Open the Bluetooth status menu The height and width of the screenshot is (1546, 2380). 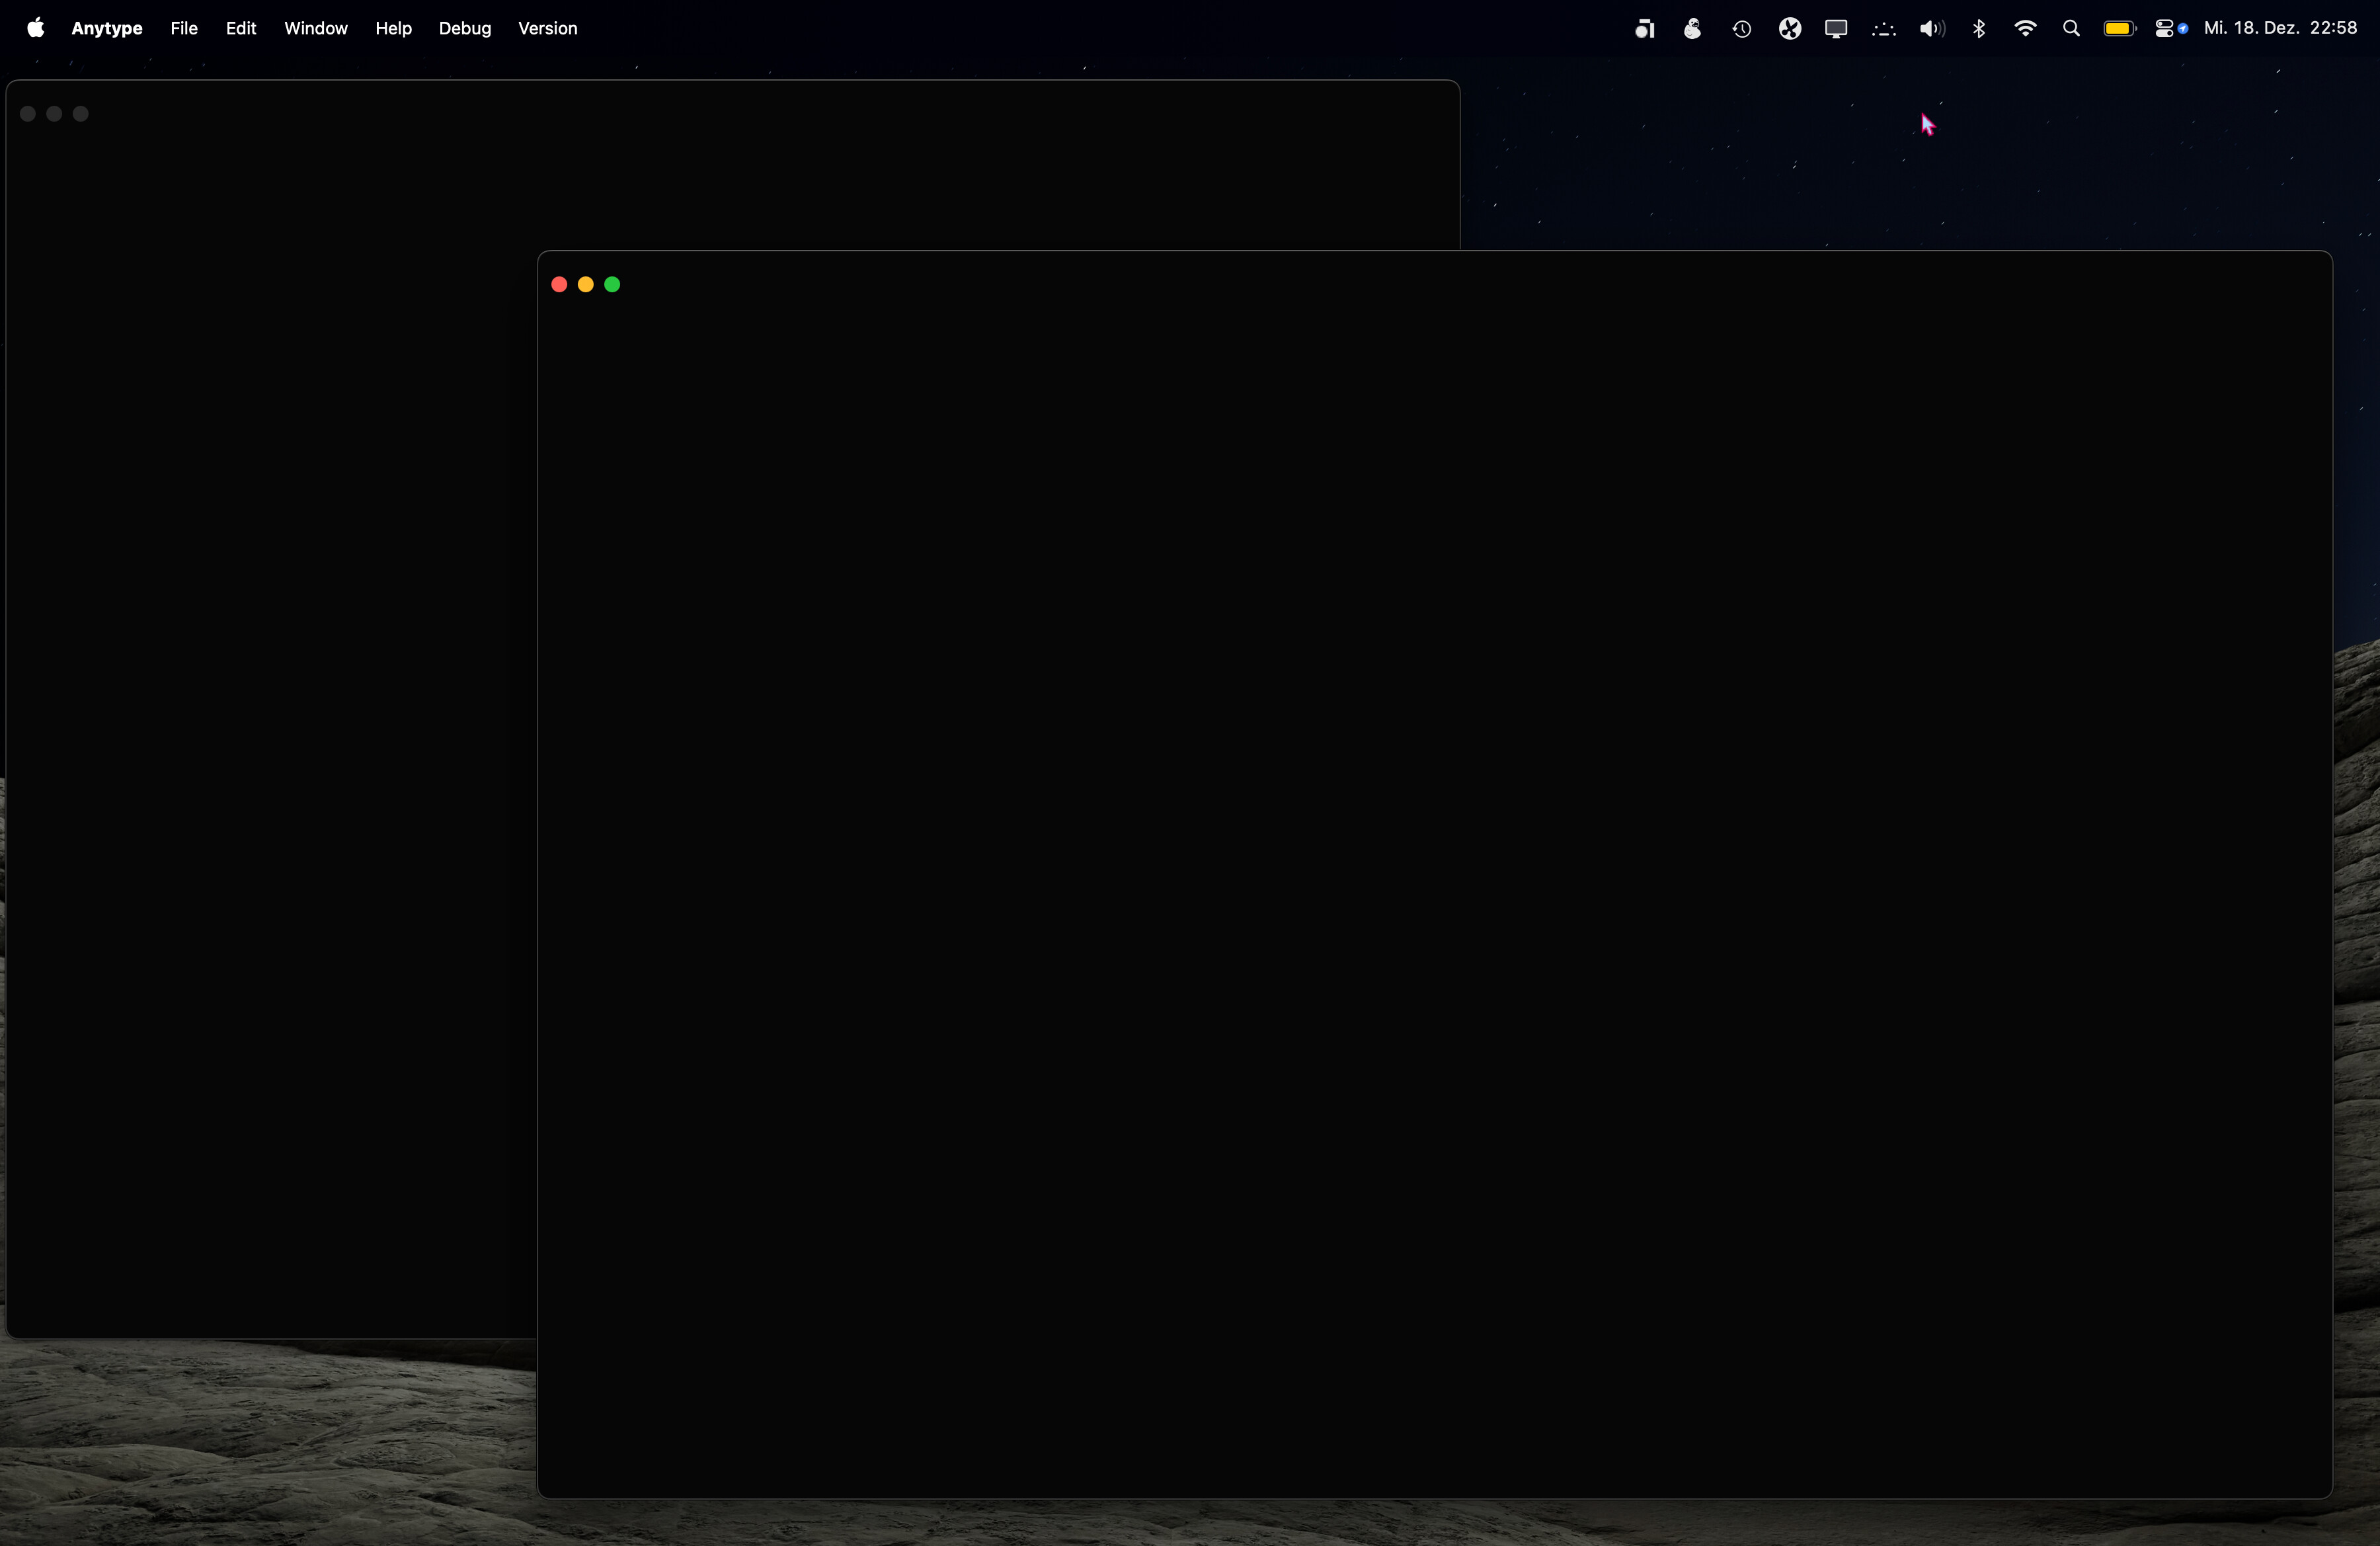click(1979, 28)
